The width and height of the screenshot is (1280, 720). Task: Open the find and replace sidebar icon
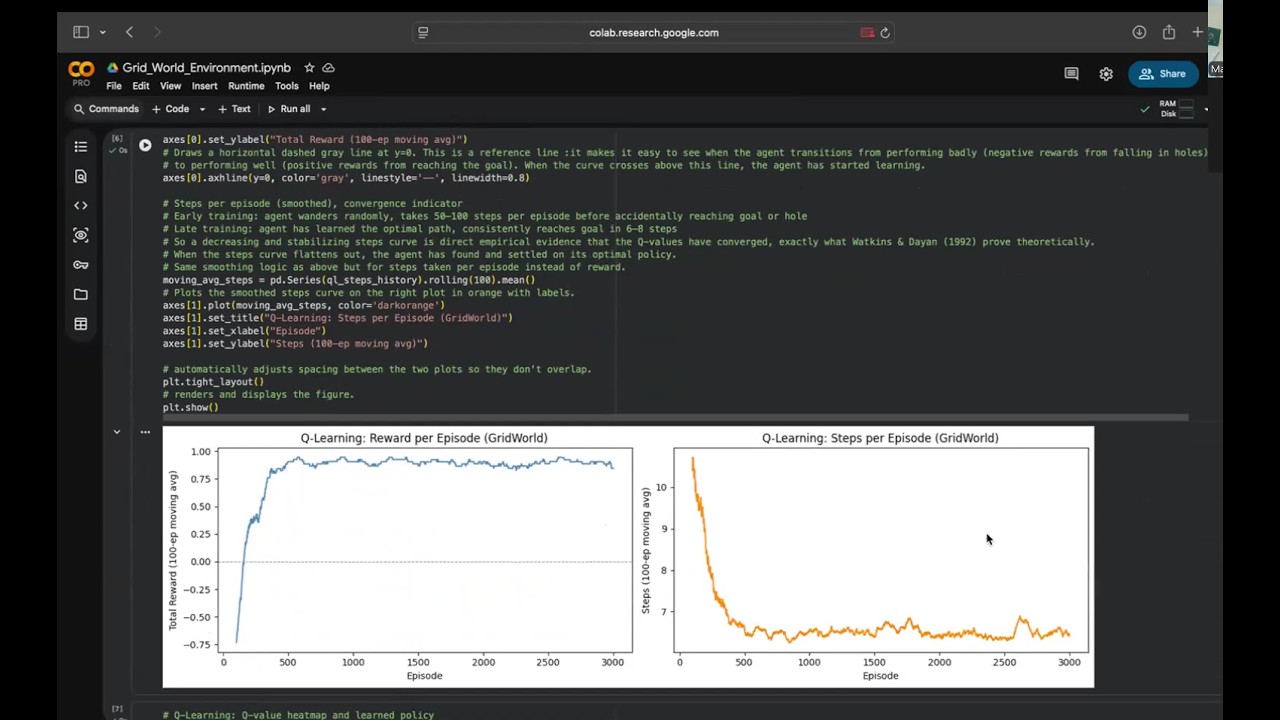(81, 176)
